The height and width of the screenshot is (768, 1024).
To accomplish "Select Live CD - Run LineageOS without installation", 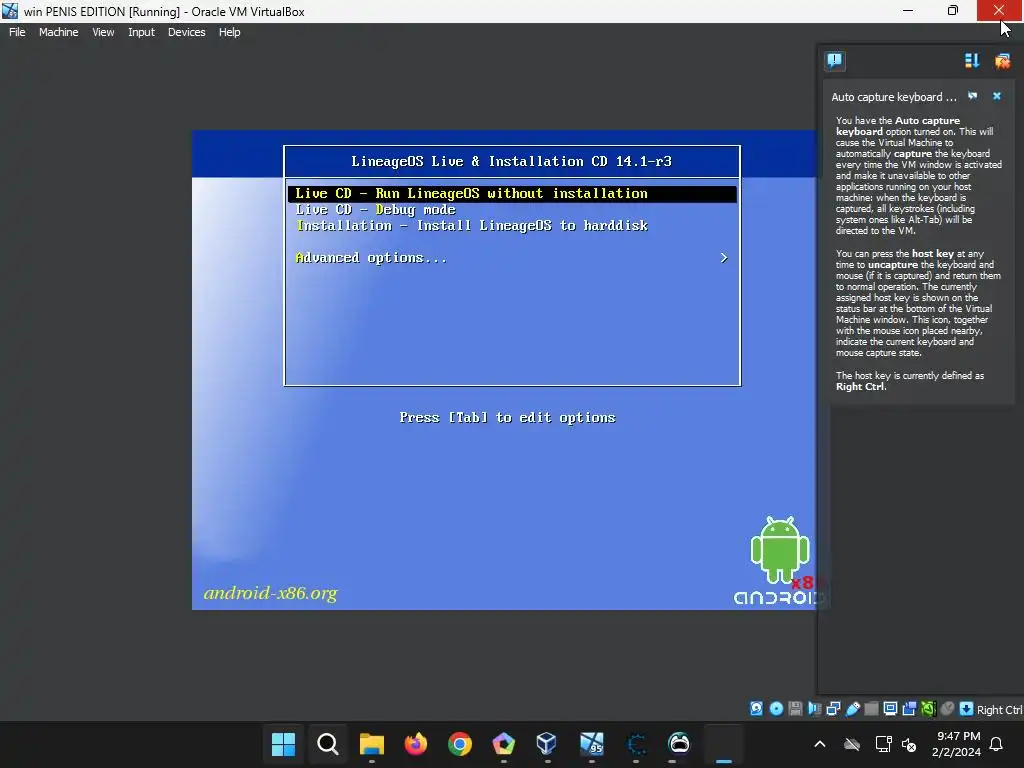I will tap(512, 193).
